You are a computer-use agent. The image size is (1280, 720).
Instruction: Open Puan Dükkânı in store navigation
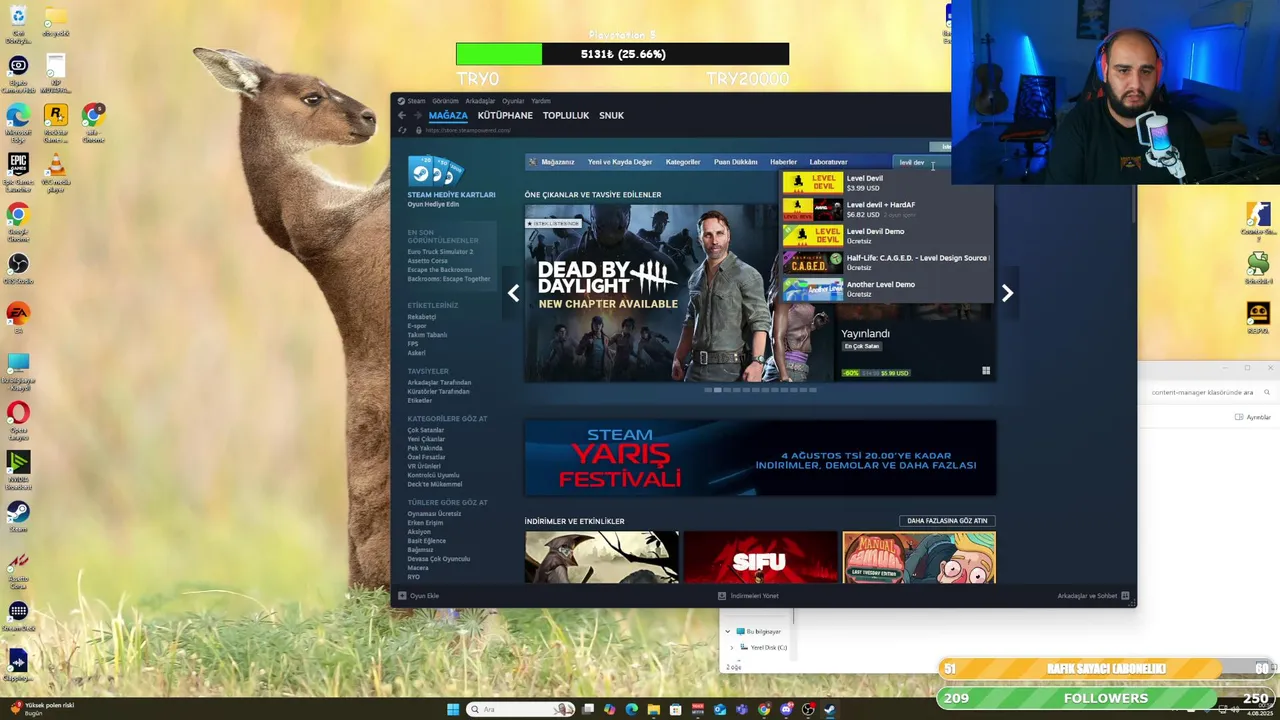pyautogui.click(x=735, y=162)
